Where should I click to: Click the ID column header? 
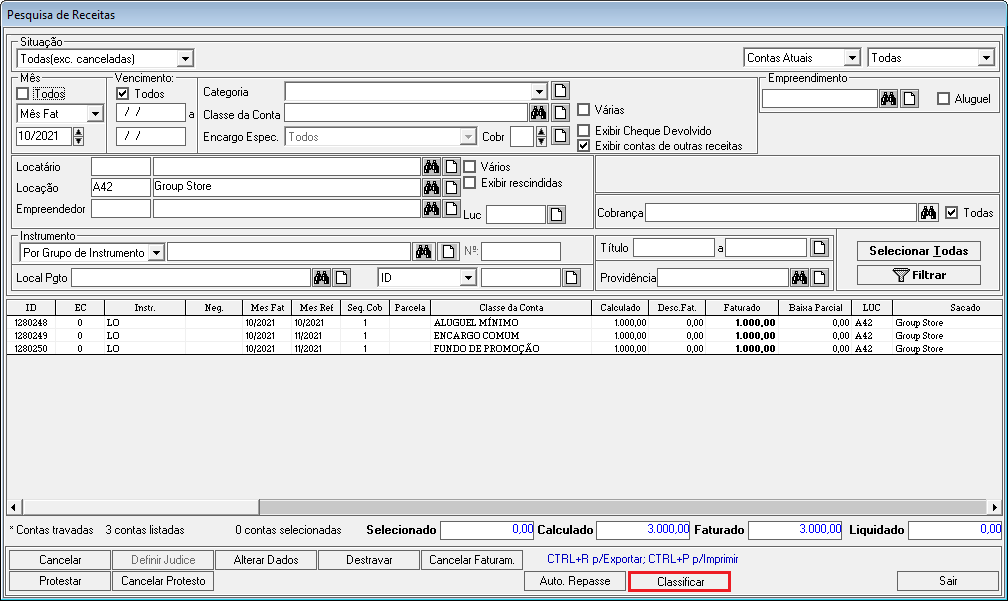[x=31, y=308]
